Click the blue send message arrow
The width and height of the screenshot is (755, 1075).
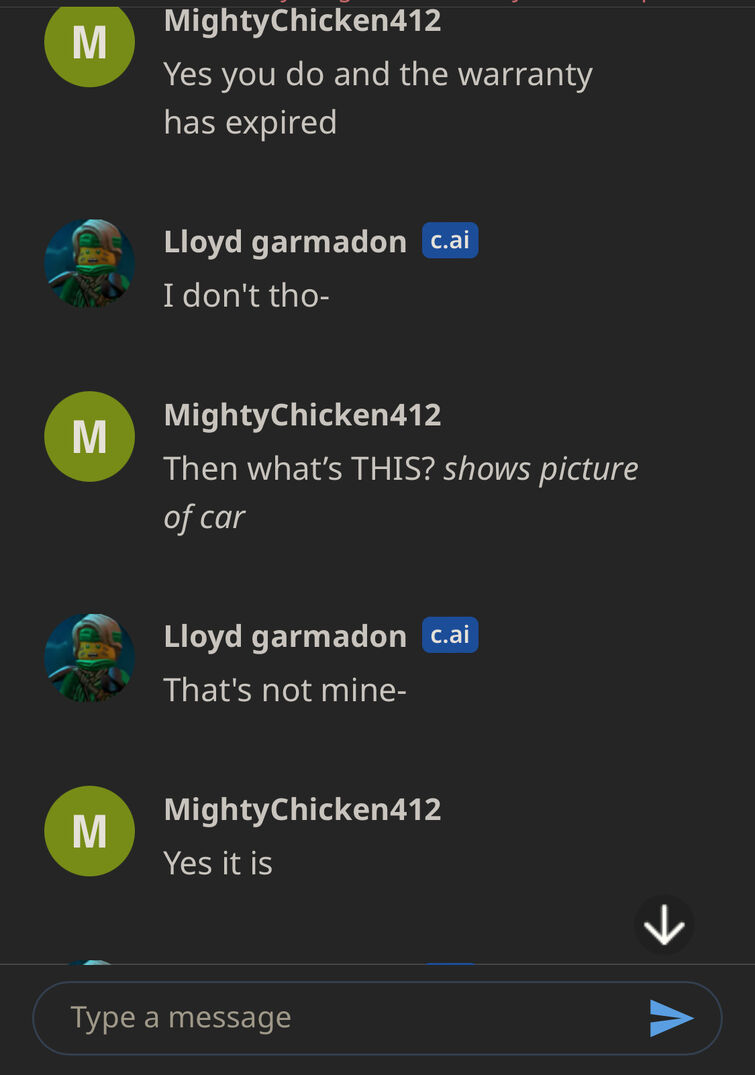[x=671, y=1018]
